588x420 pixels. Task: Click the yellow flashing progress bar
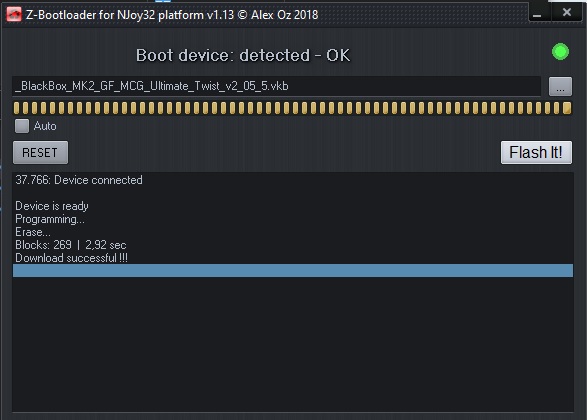tap(292, 108)
